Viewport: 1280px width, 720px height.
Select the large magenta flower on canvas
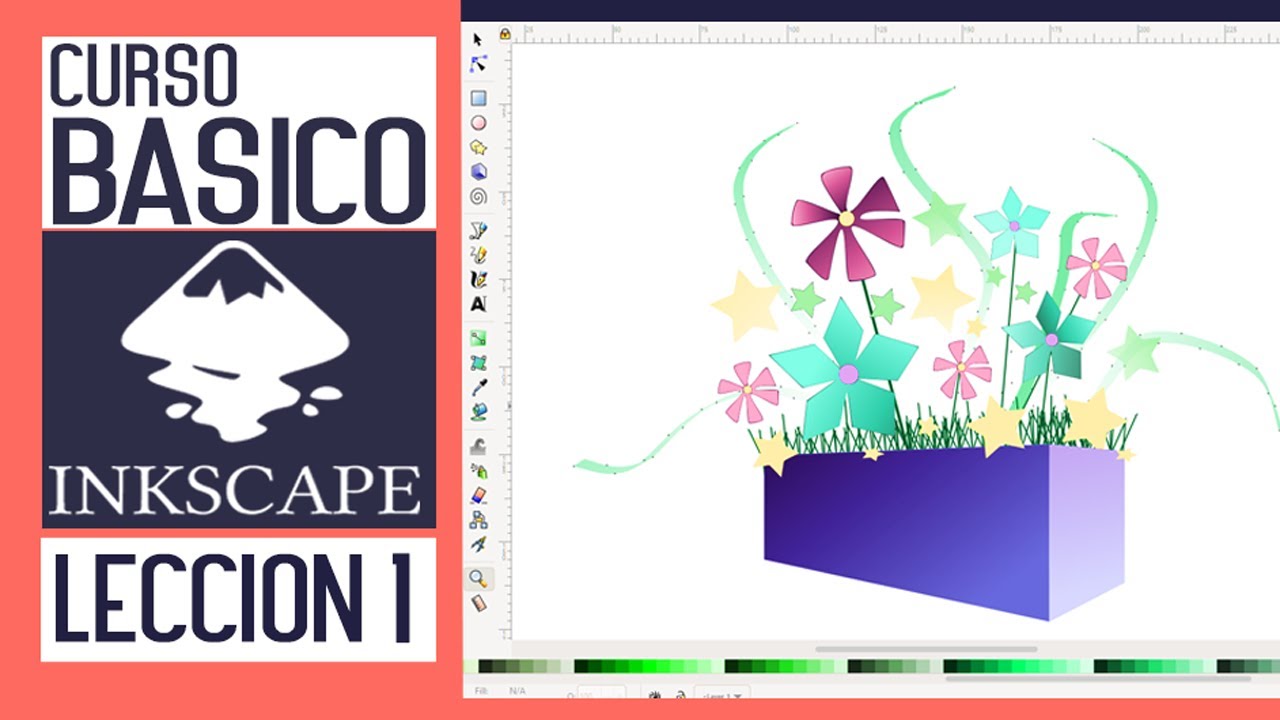847,222
